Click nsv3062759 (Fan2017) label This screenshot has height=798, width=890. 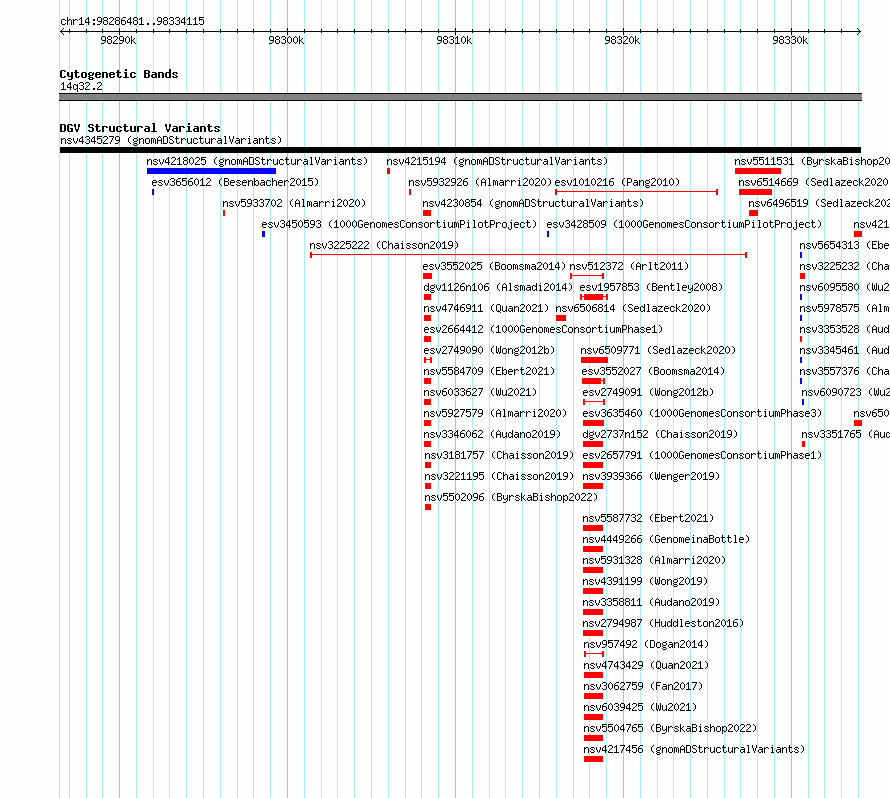643,686
